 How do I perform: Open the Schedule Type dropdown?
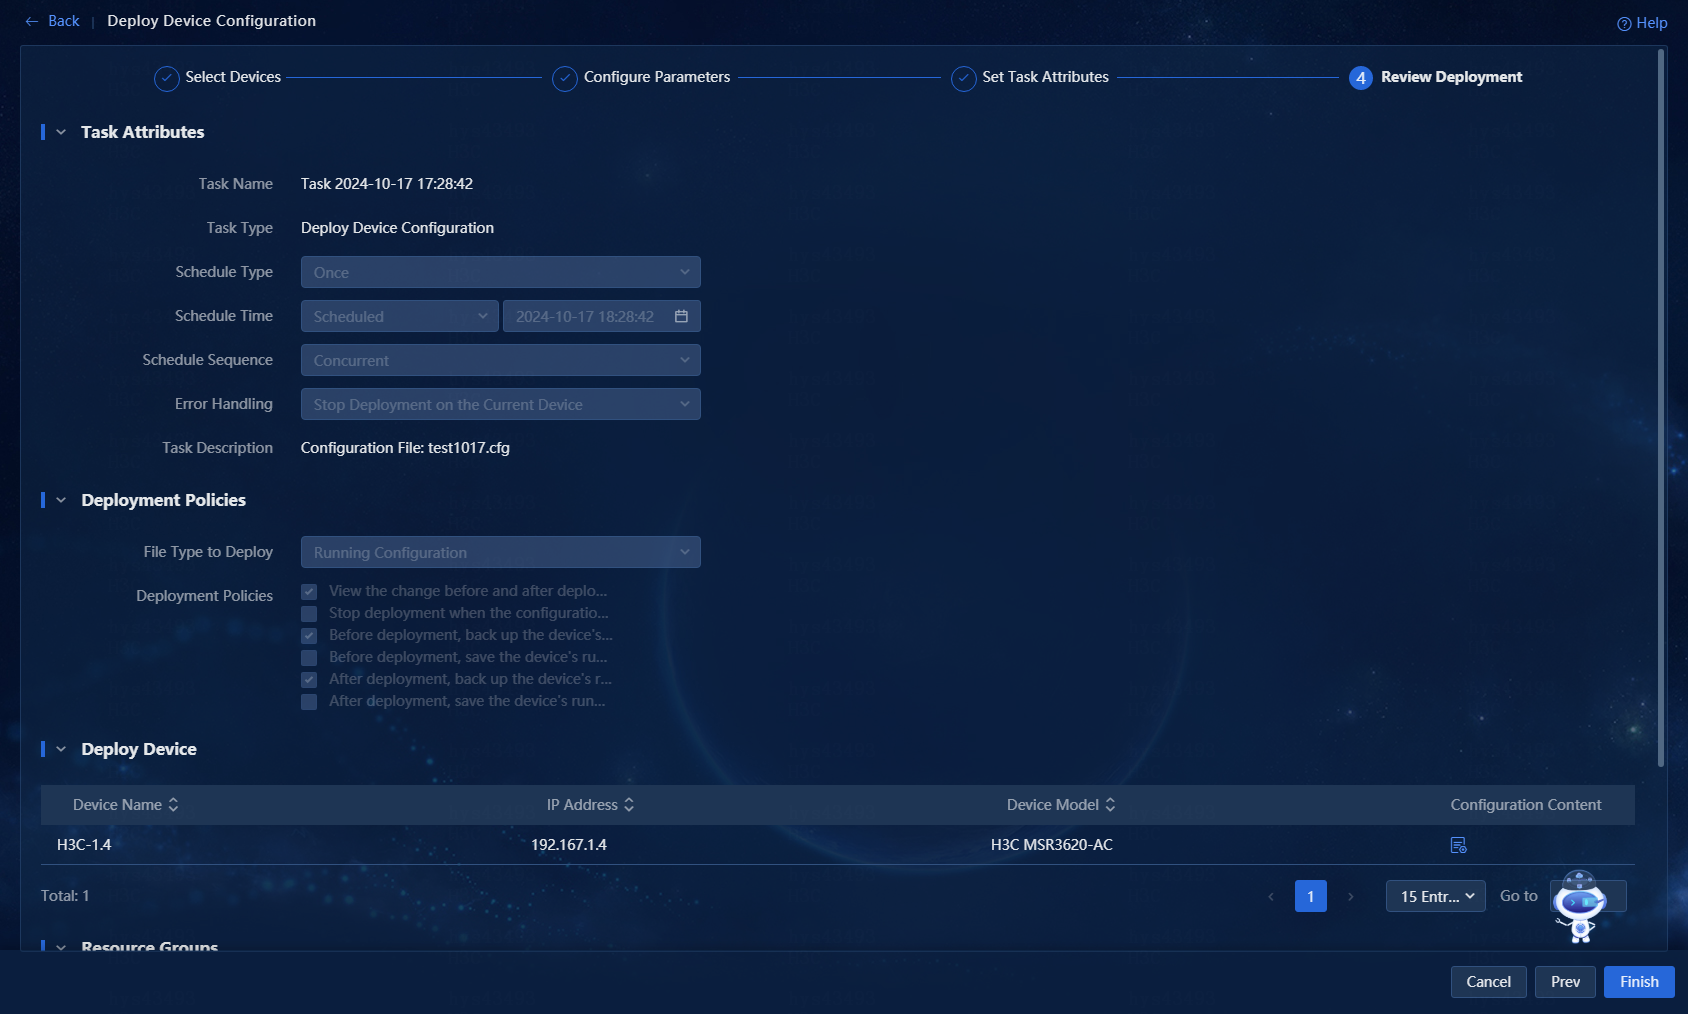click(501, 272)
